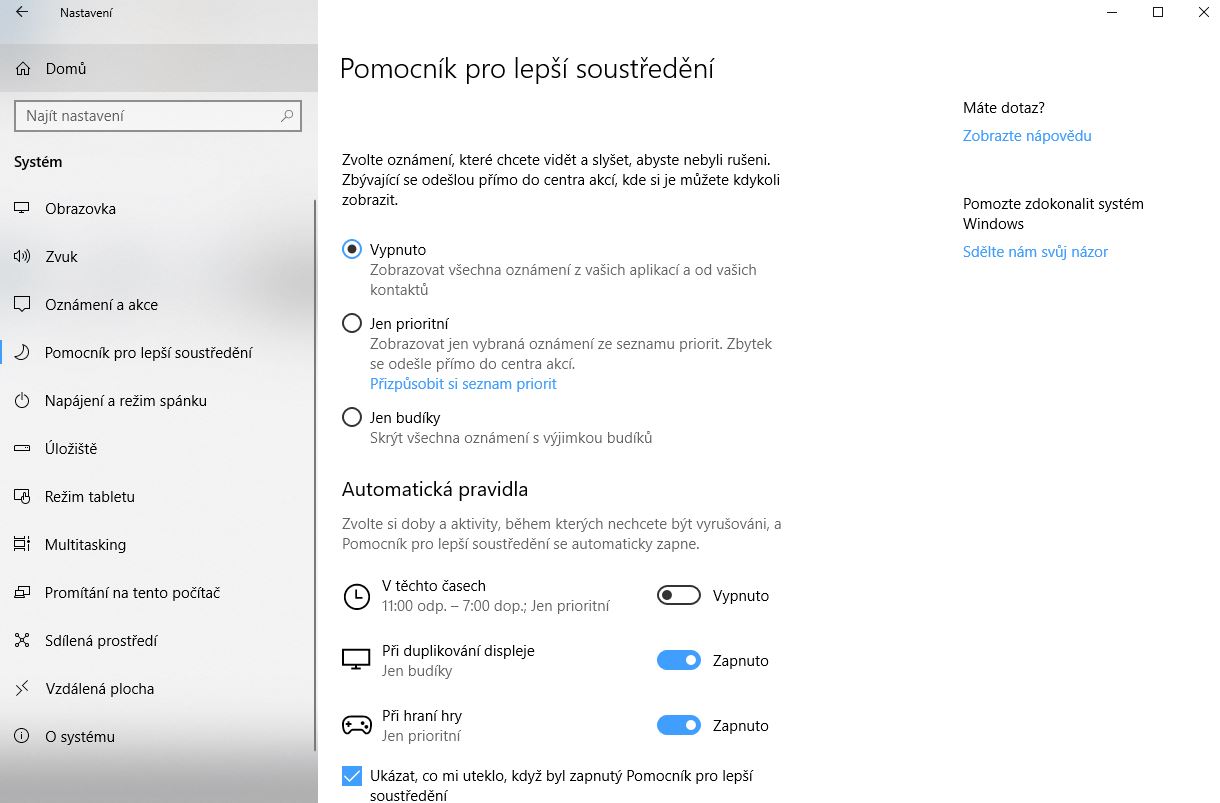1220x803 pixels.
Task: Open Obrazovka display settings icon
Action: coord(22,209)
